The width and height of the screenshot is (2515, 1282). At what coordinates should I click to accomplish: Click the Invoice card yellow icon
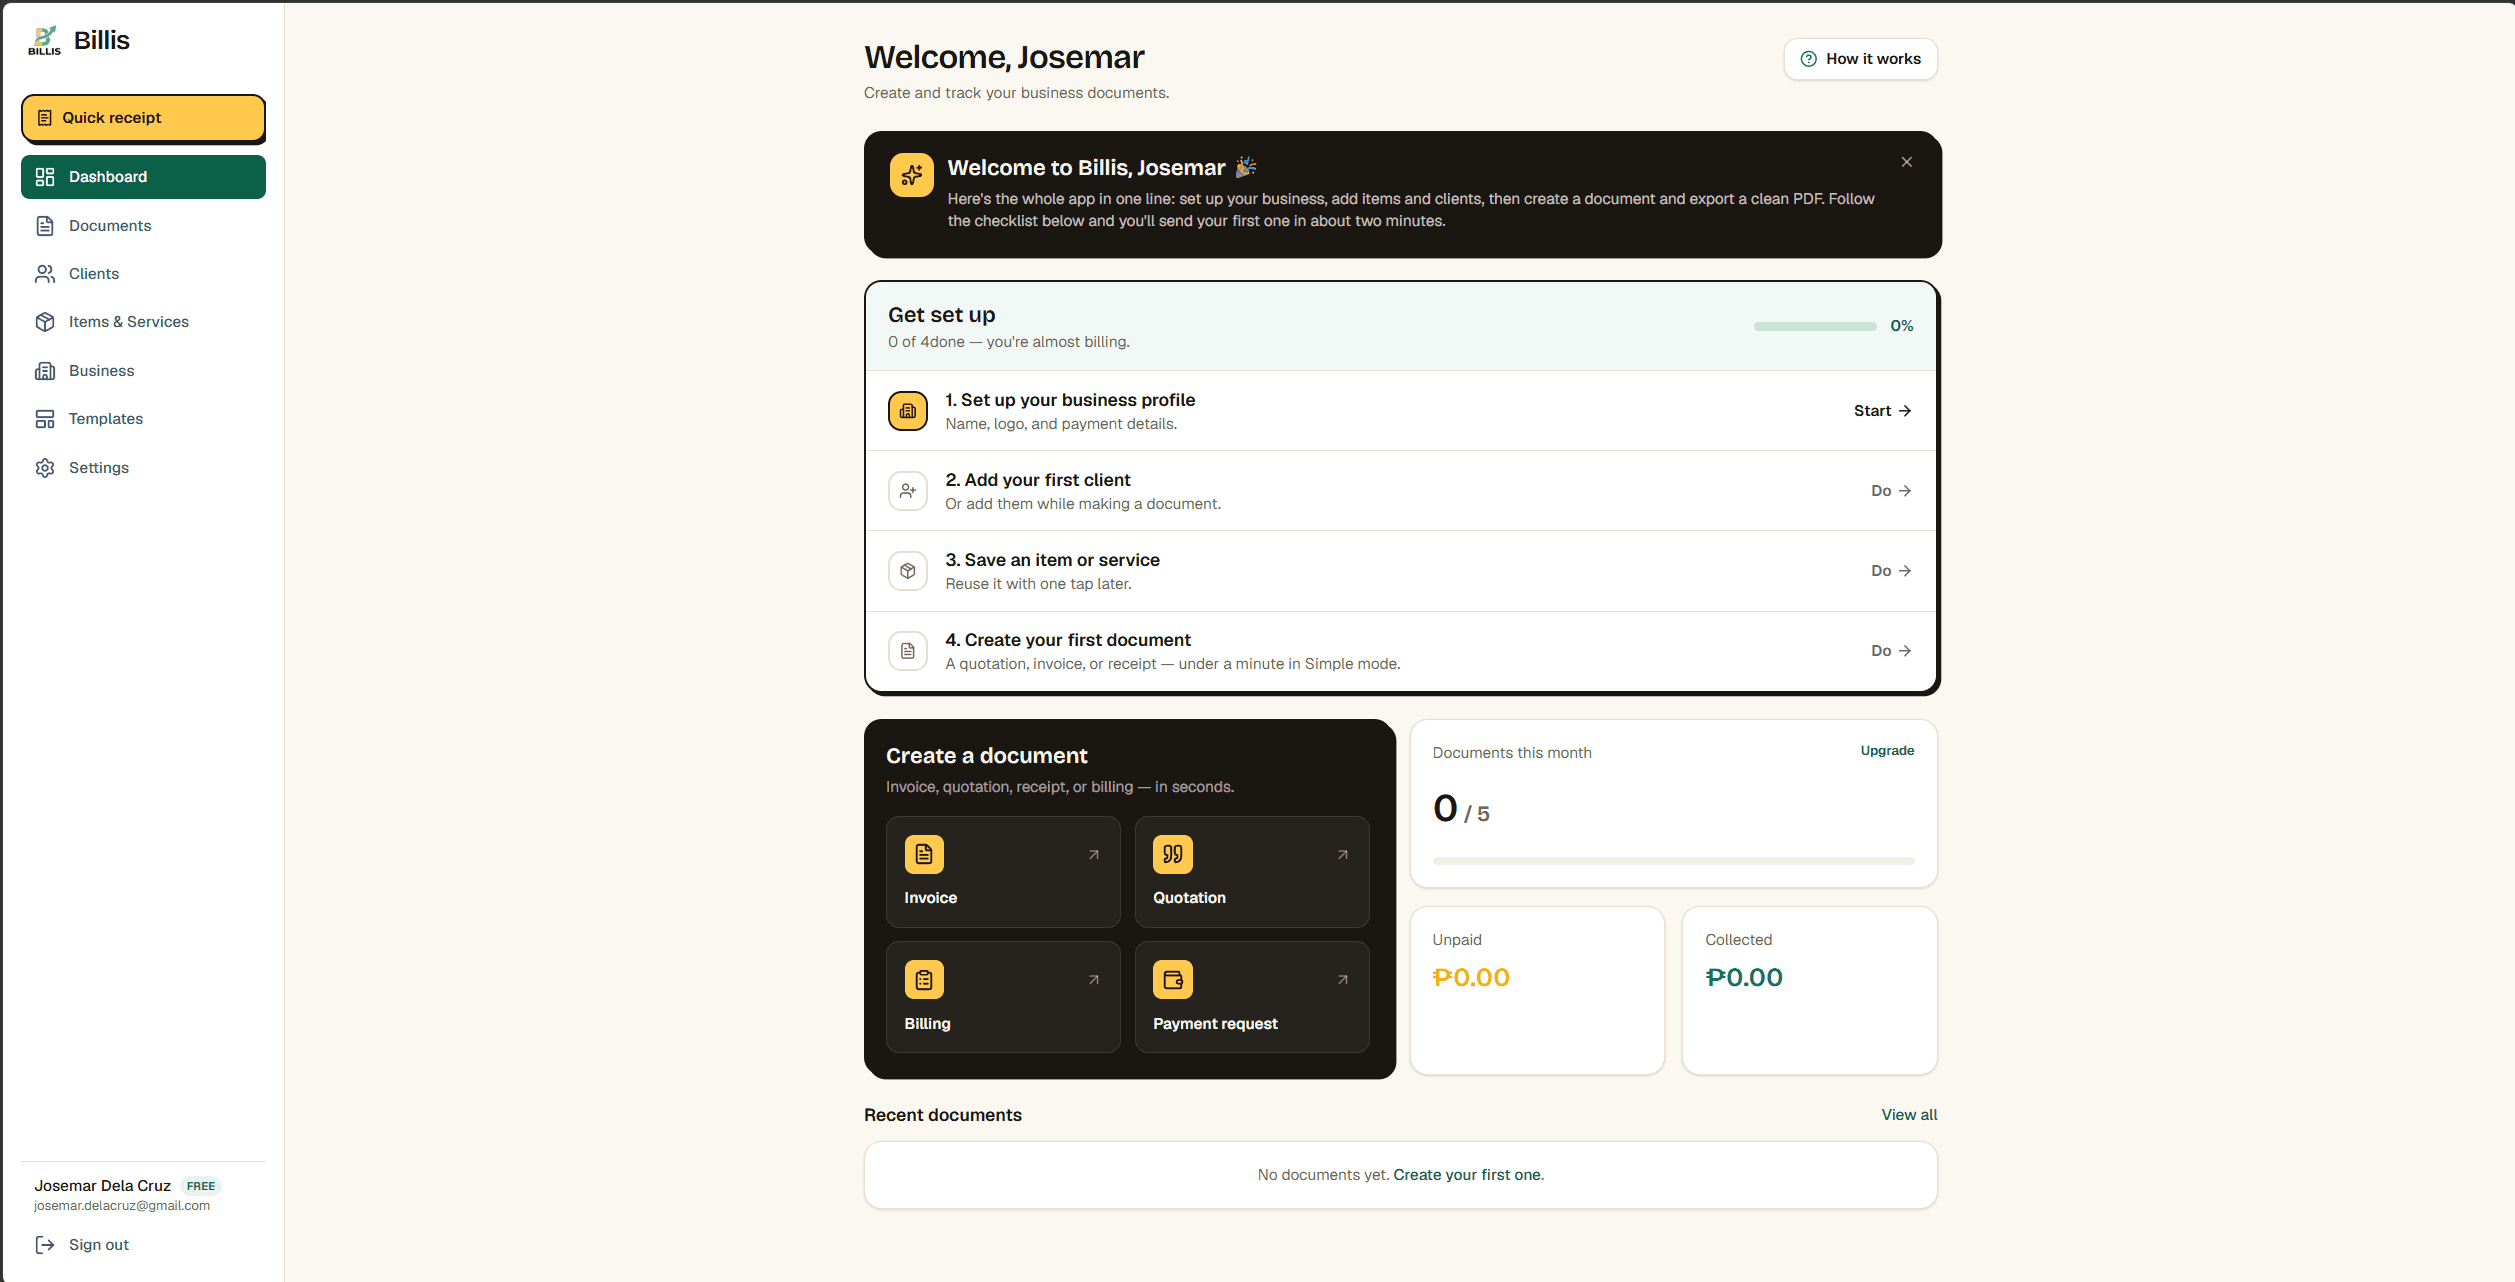924,855
